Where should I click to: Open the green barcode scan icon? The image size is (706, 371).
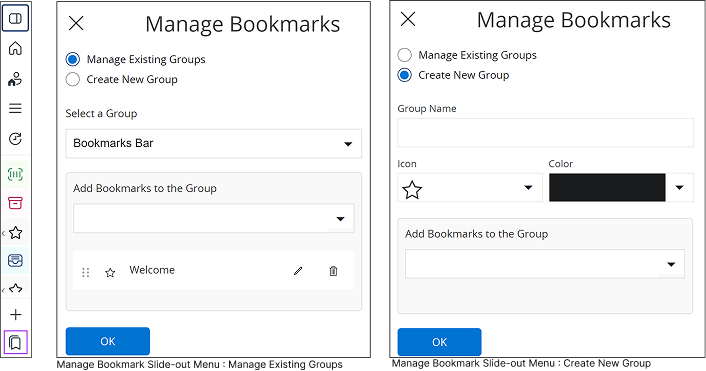click(x=15, y=174)
